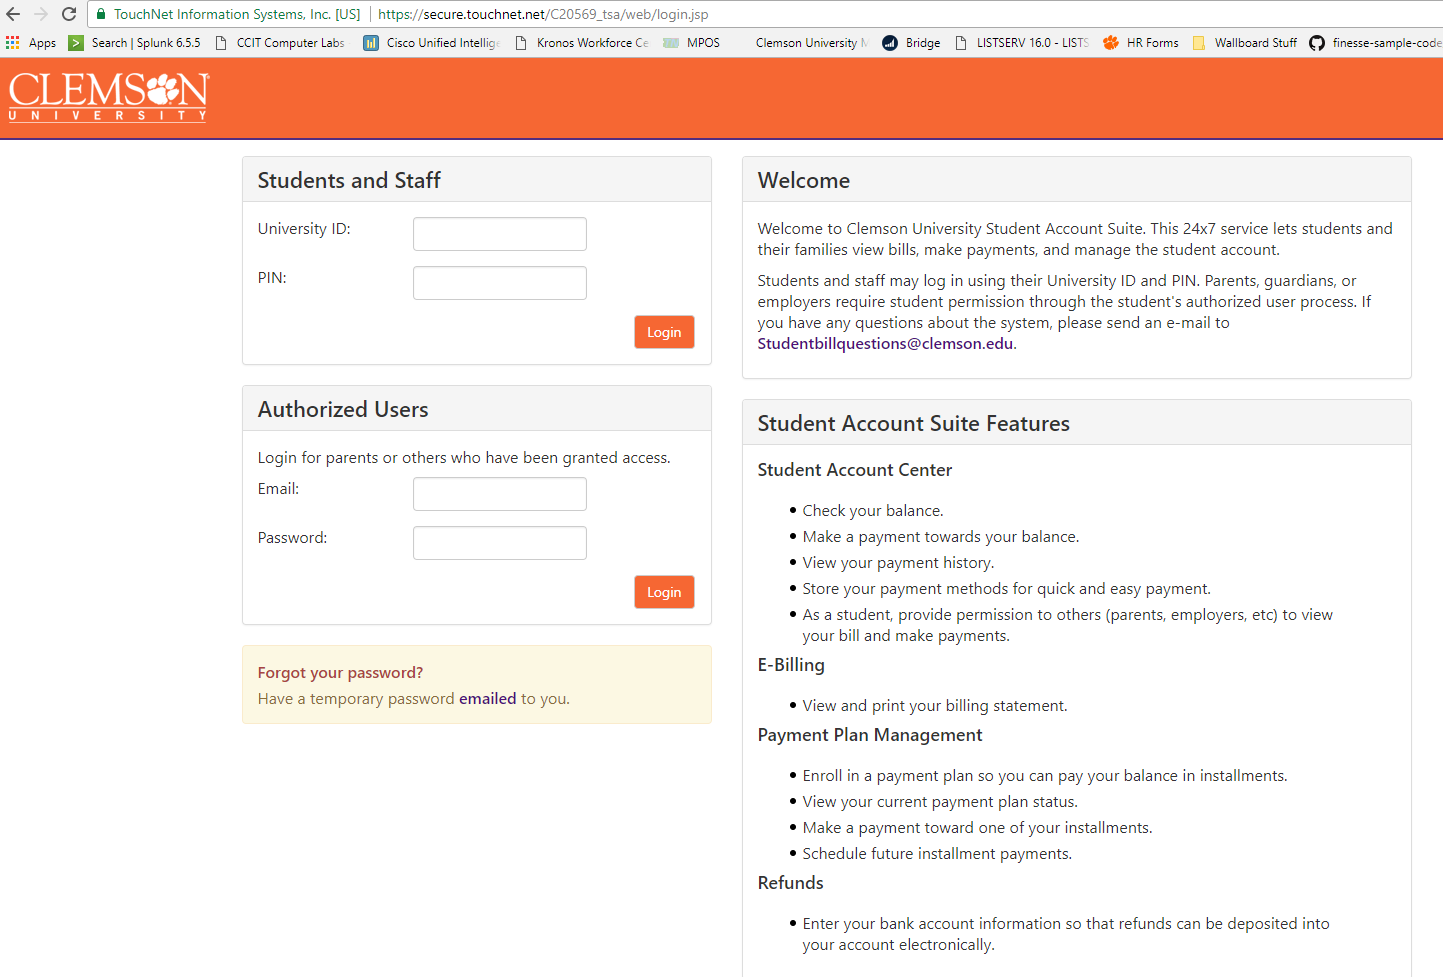Click the Clemson University logo

(109, 97)
